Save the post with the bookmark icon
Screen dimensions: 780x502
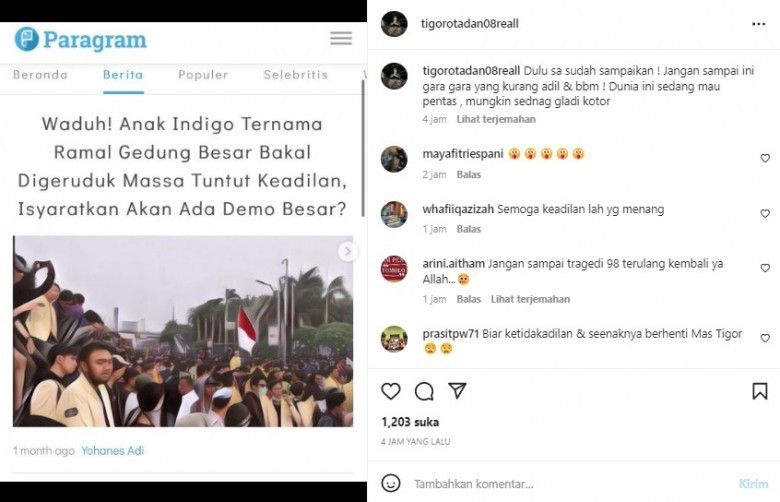click(x=760, y=391)
